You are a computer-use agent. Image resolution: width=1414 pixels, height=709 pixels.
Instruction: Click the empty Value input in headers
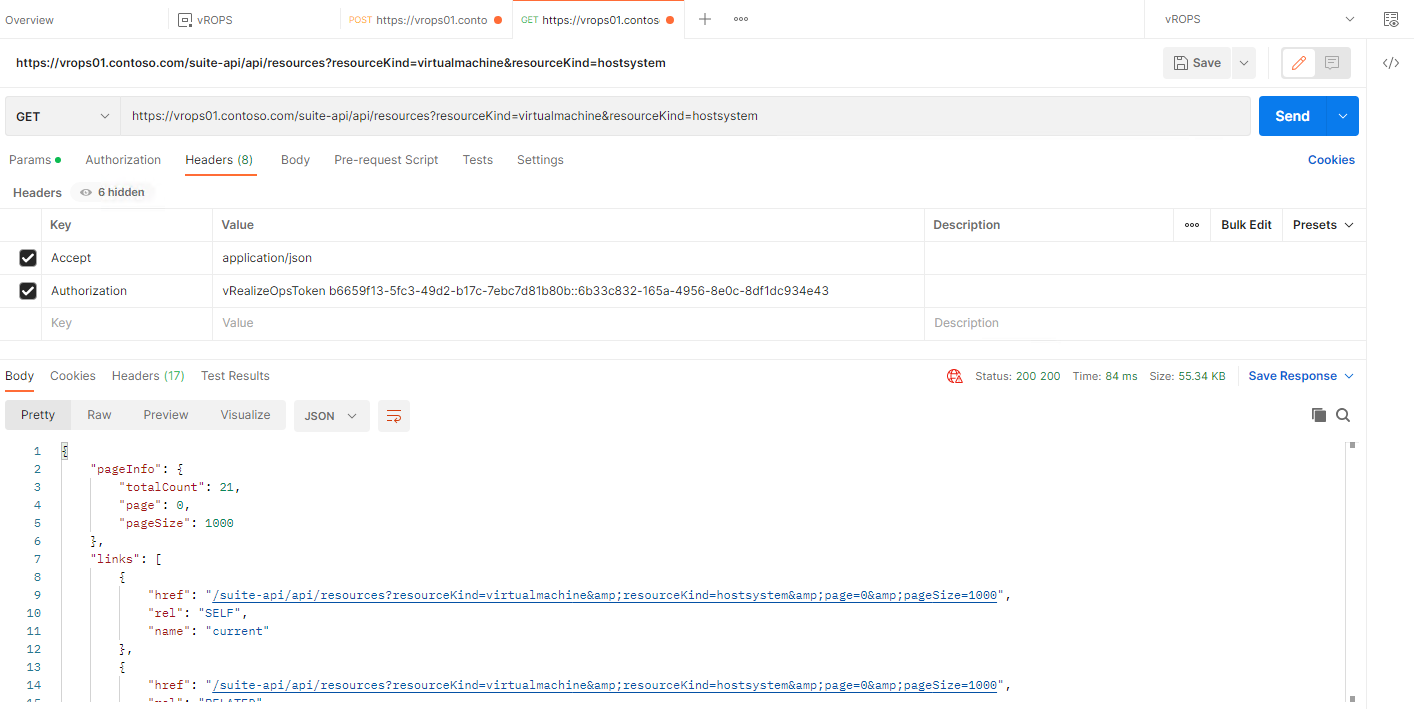click(x=568, y=323)
